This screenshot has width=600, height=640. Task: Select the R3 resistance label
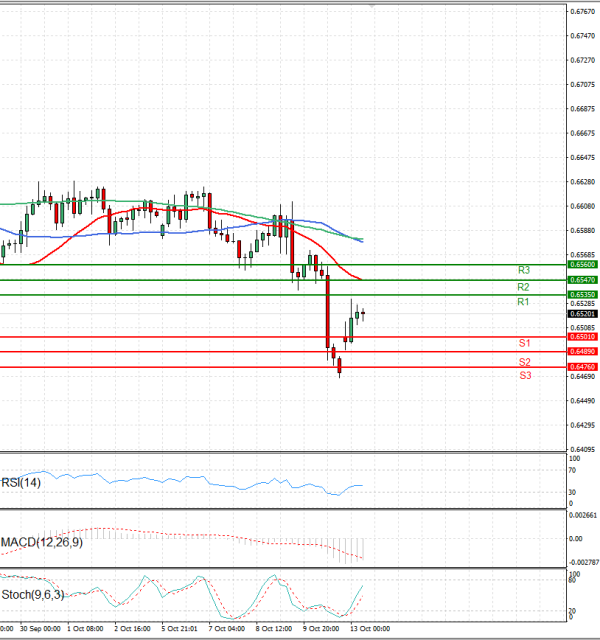click(523, 271)
